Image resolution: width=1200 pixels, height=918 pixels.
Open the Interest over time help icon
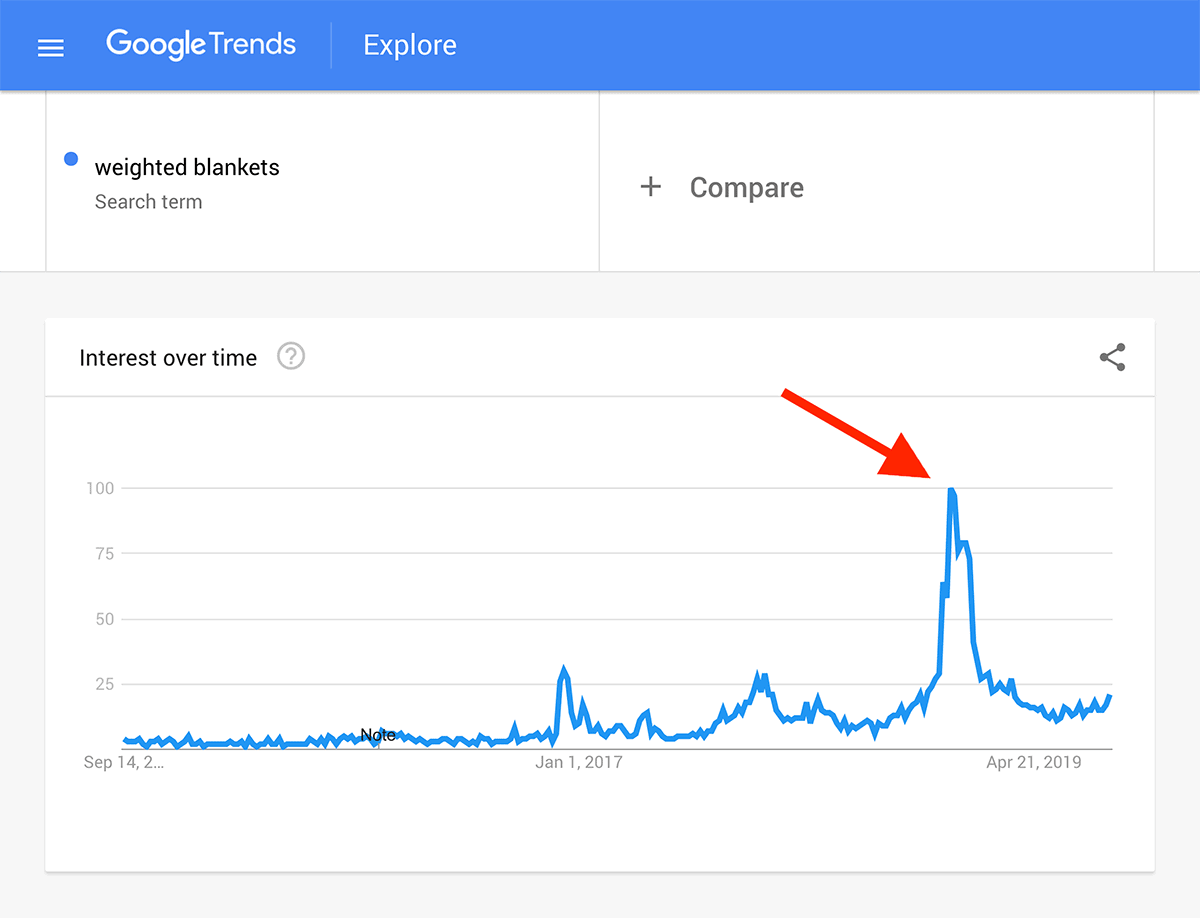[x=291, y=356]
